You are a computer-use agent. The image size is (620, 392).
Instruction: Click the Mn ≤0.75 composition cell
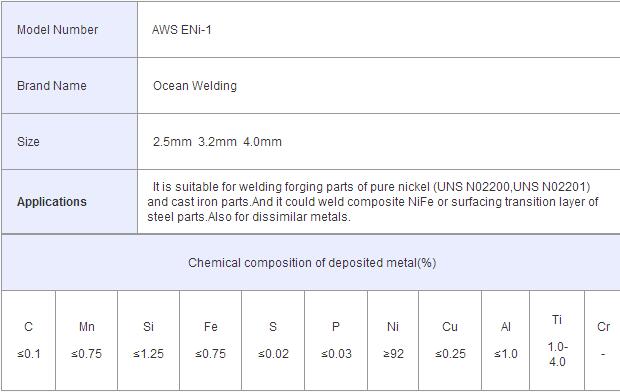point(87,341)
